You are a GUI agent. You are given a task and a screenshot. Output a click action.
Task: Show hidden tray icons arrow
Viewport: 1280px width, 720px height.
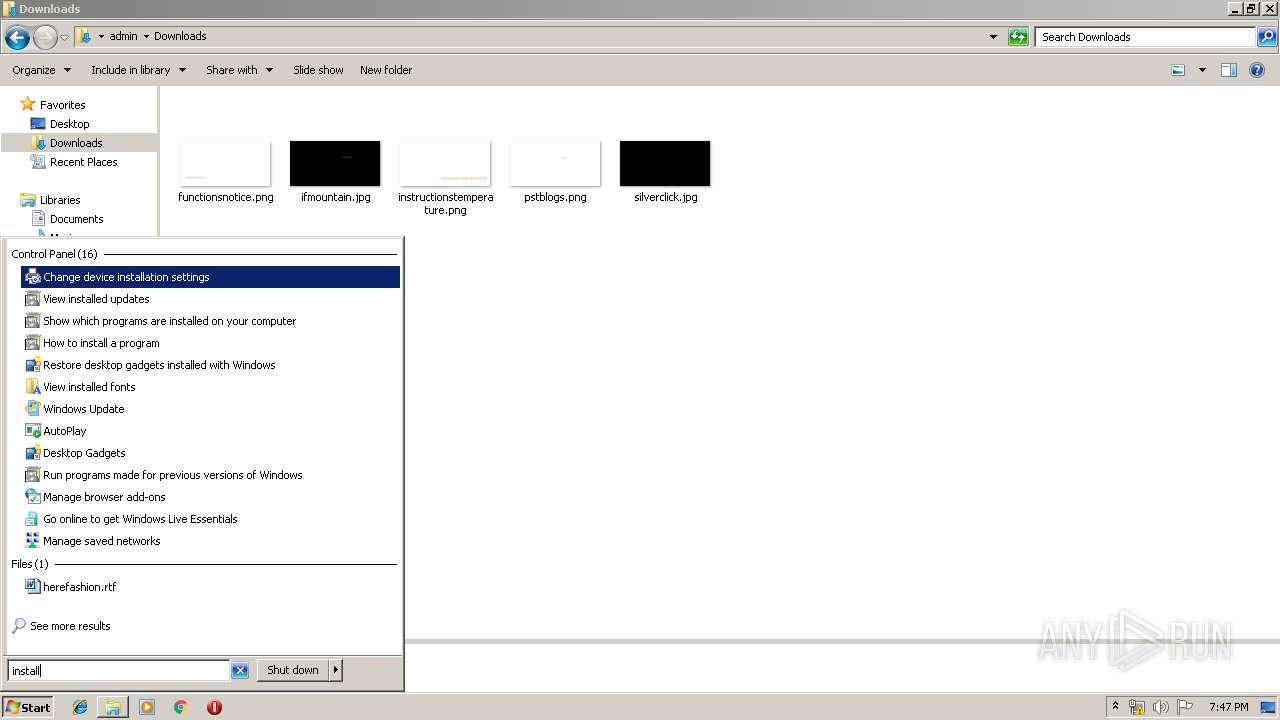(x=1115, y=707)
